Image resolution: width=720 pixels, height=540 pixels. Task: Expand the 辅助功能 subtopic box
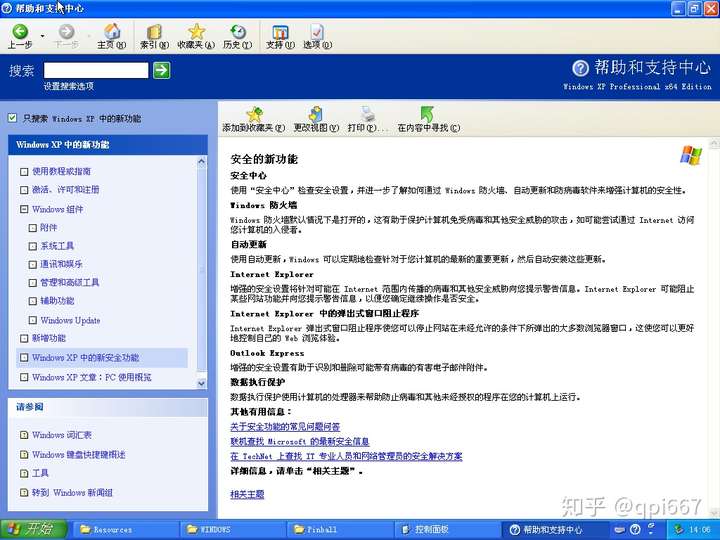point(33,301)
